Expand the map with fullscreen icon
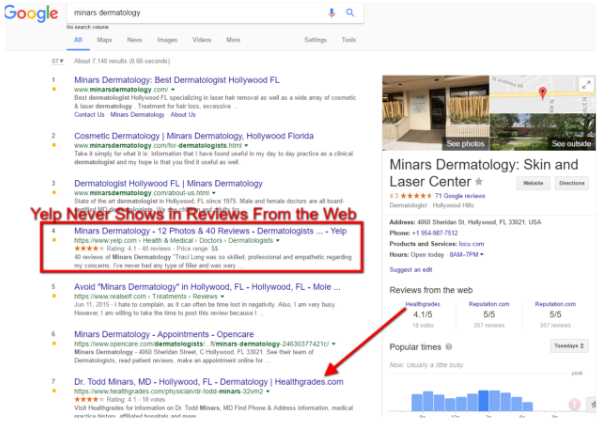Viewport: 613px width, 423px height. [586, 84]
